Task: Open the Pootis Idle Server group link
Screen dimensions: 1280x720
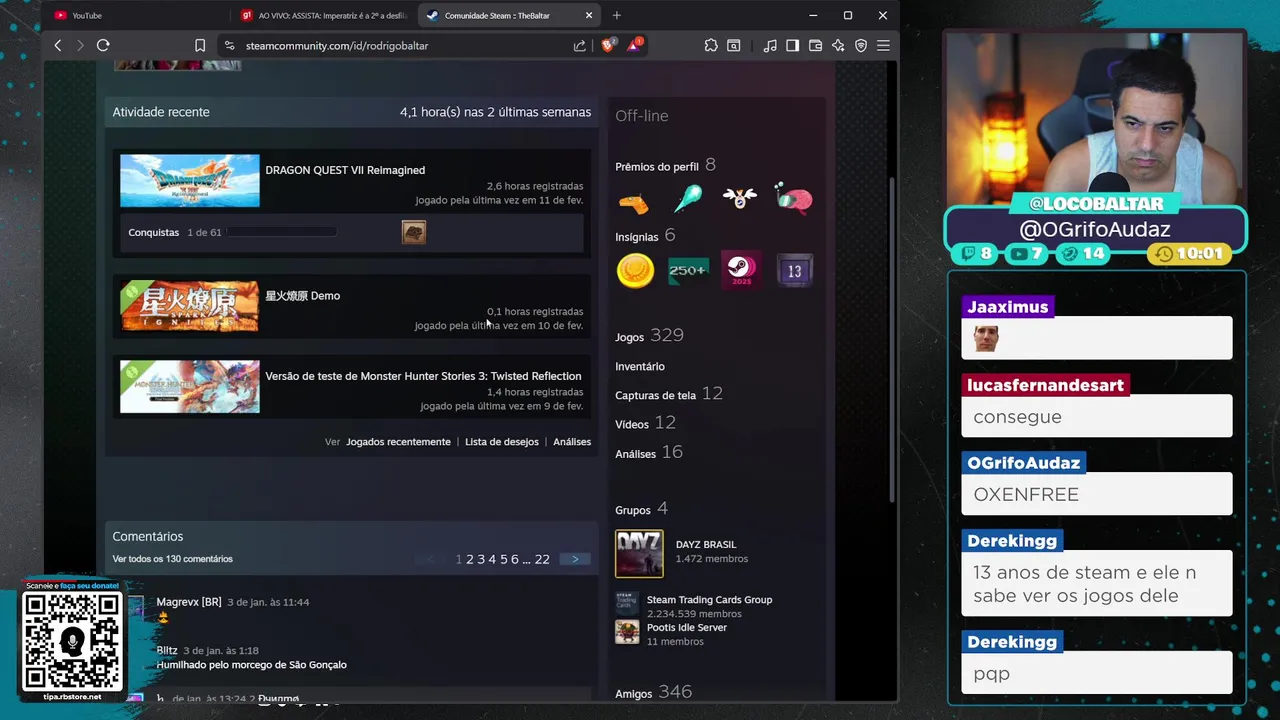Action: 687,627
